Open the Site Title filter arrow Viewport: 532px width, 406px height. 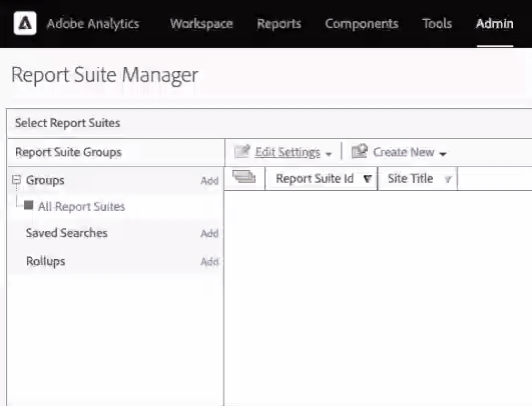point(448,179)
